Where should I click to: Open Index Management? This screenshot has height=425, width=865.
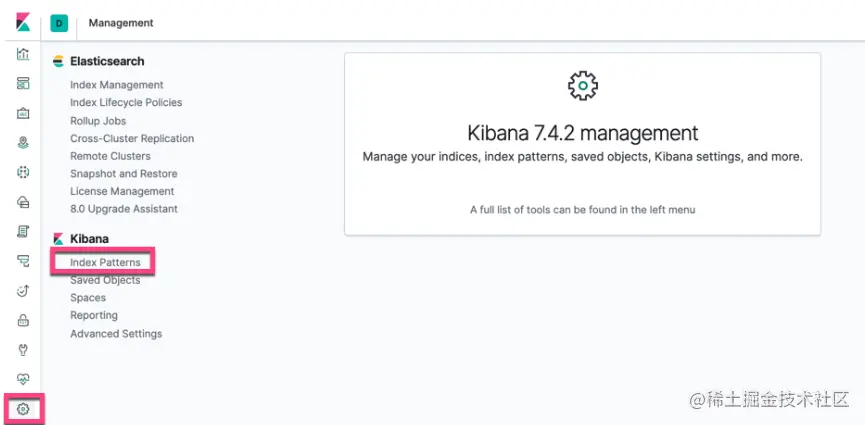point(116,85)
